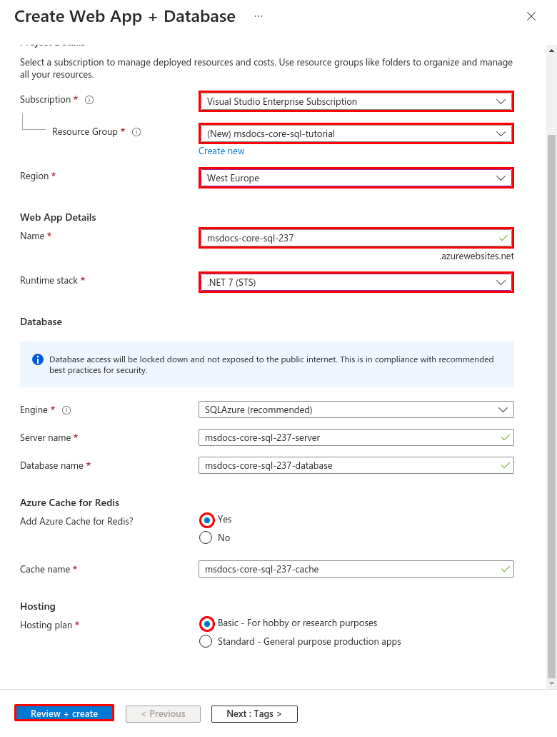Click the Database name field
This screenshot has width=557, height=737.
[x=356, y=465]
